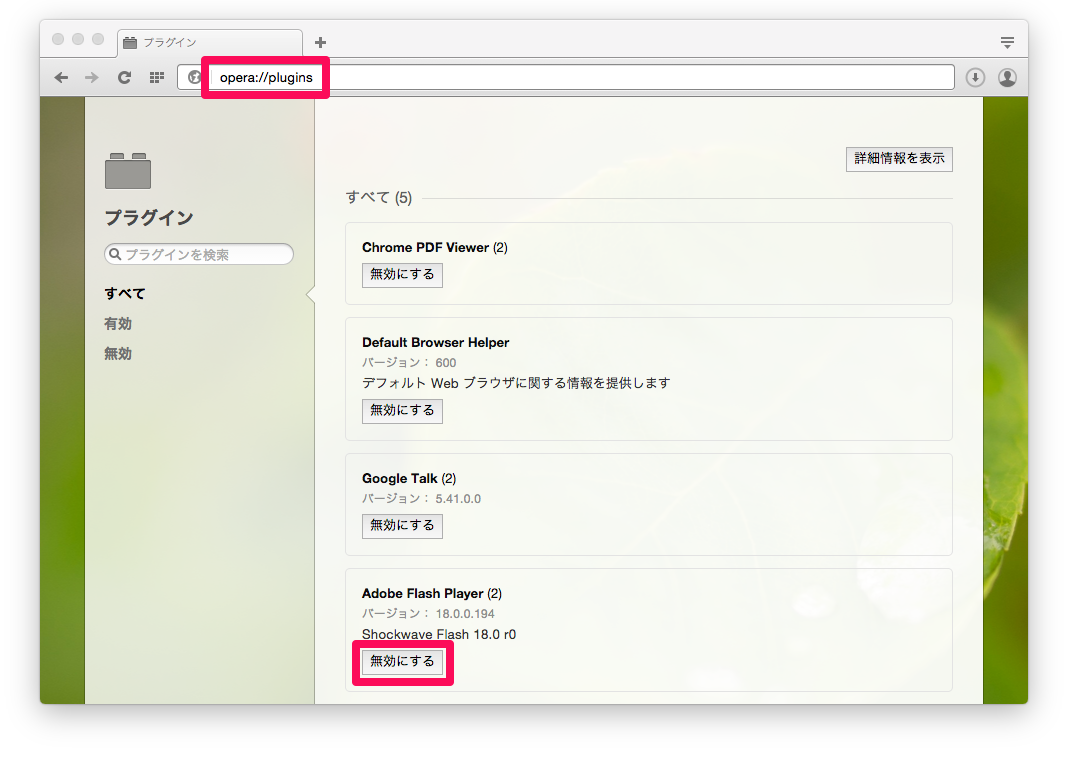Open the tab menu icon at top right
The width and height of the screenshot is (1068, 764).
[1007, 42]
